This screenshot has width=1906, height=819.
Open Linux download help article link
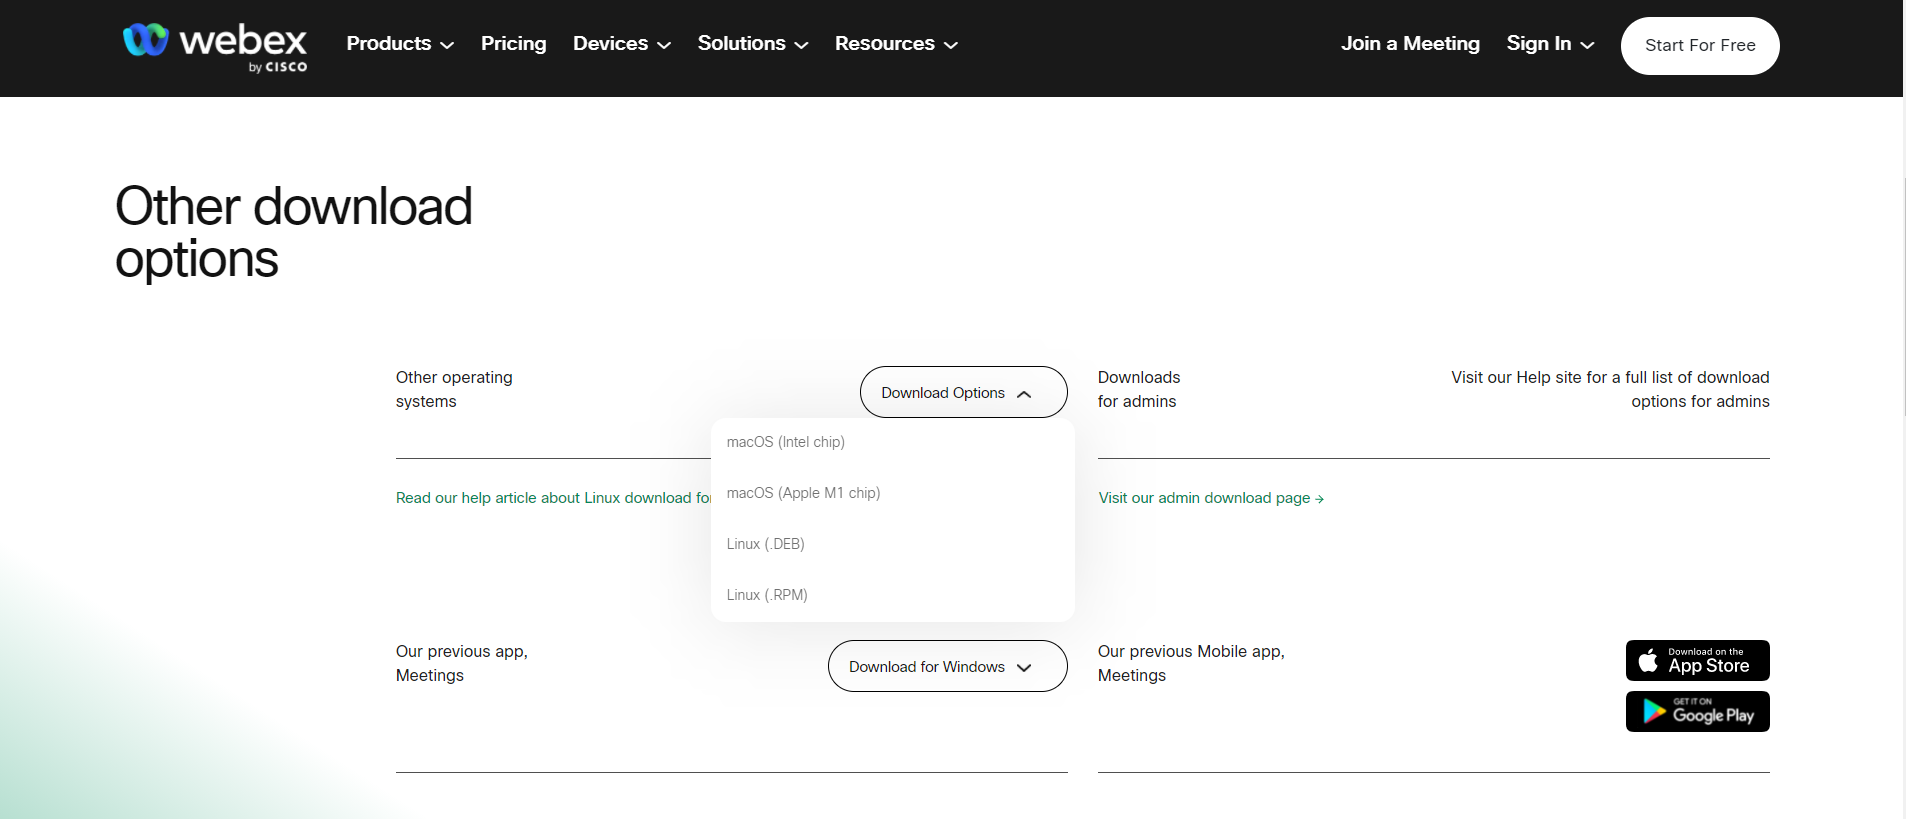(553, 498)
